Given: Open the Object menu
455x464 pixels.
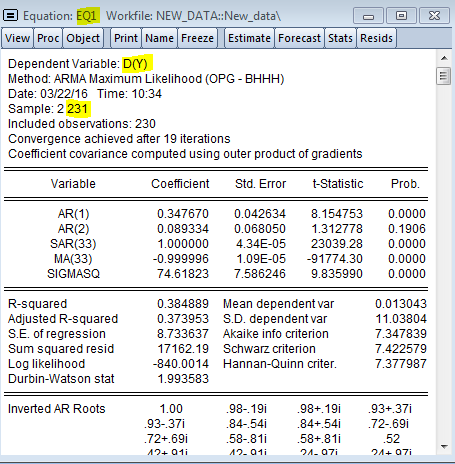Looking at the screenshot, I should (83, 38).
